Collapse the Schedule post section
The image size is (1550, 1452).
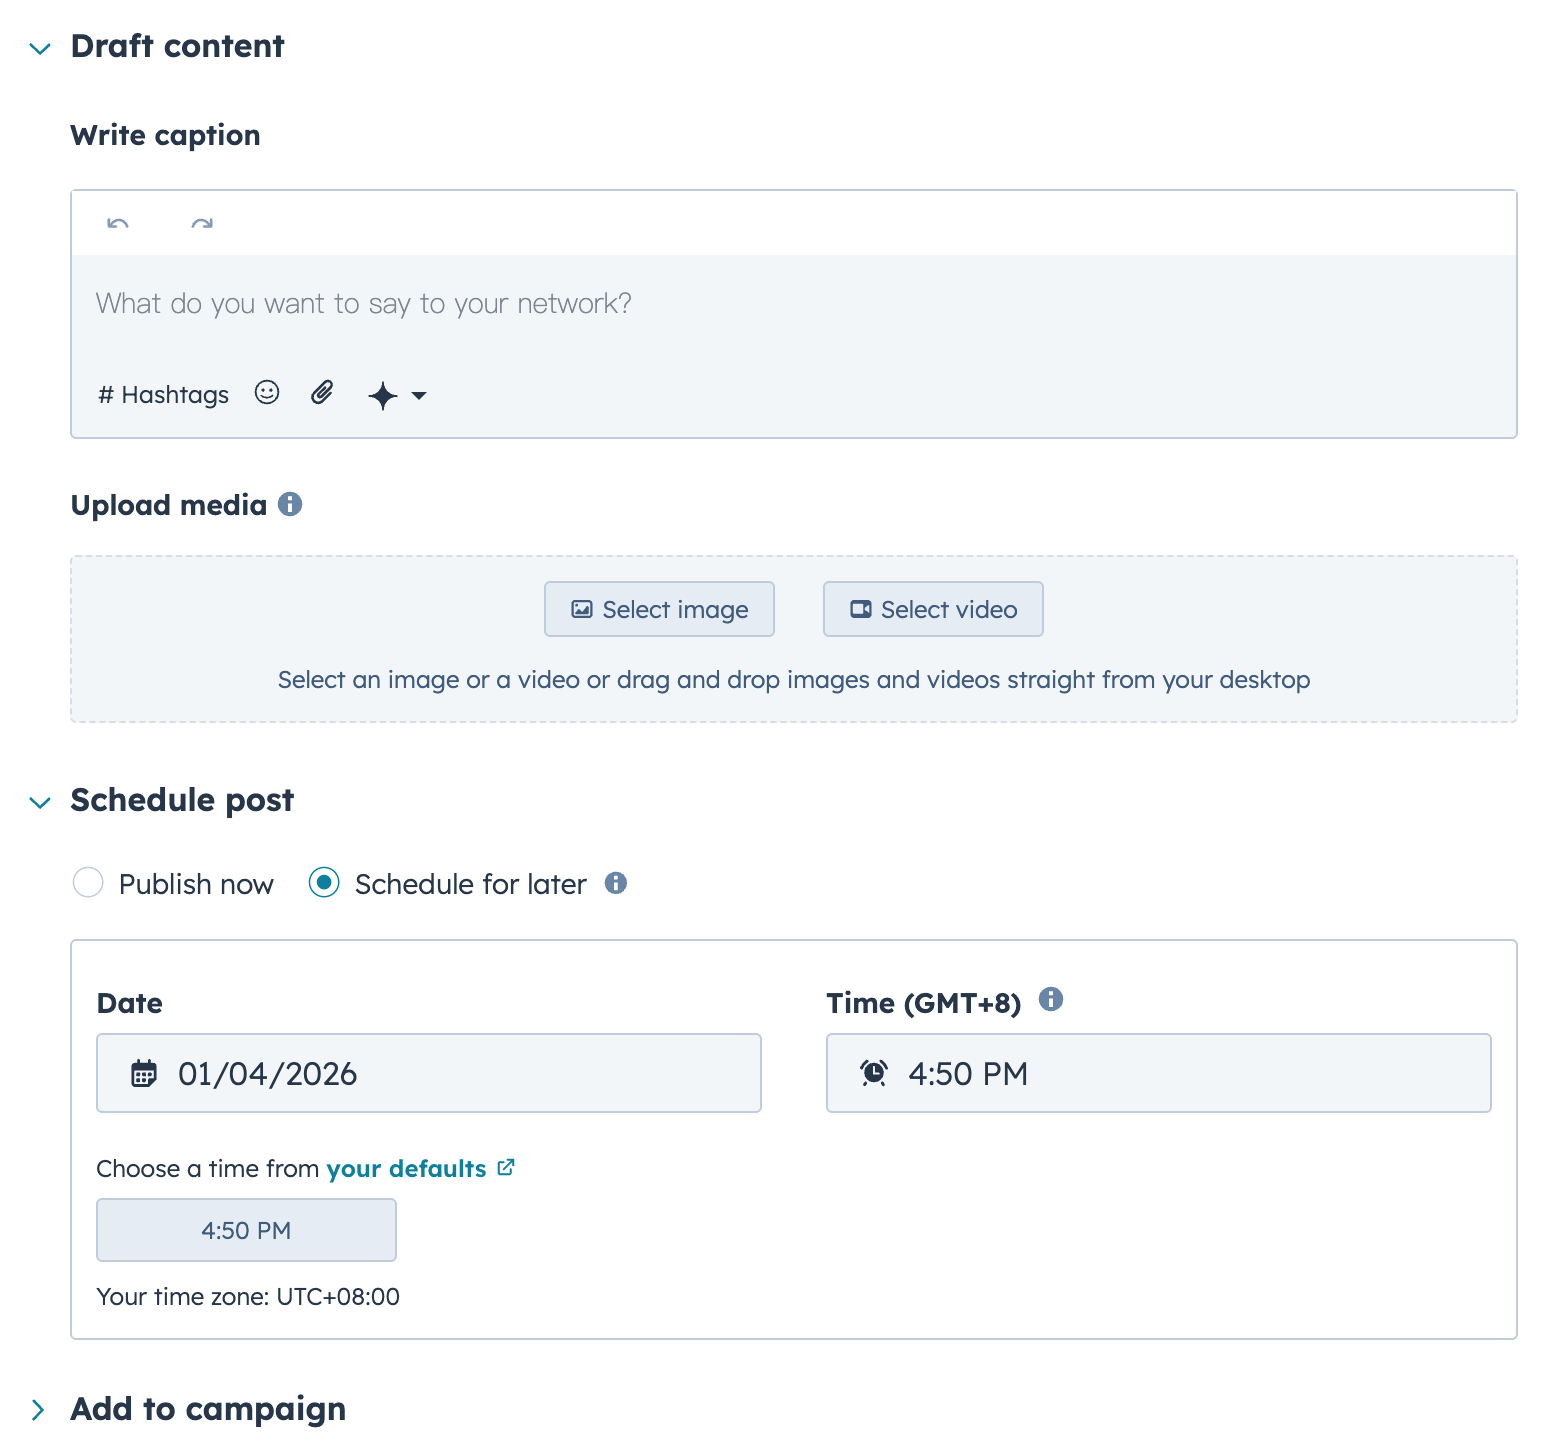tap(40, 802)
